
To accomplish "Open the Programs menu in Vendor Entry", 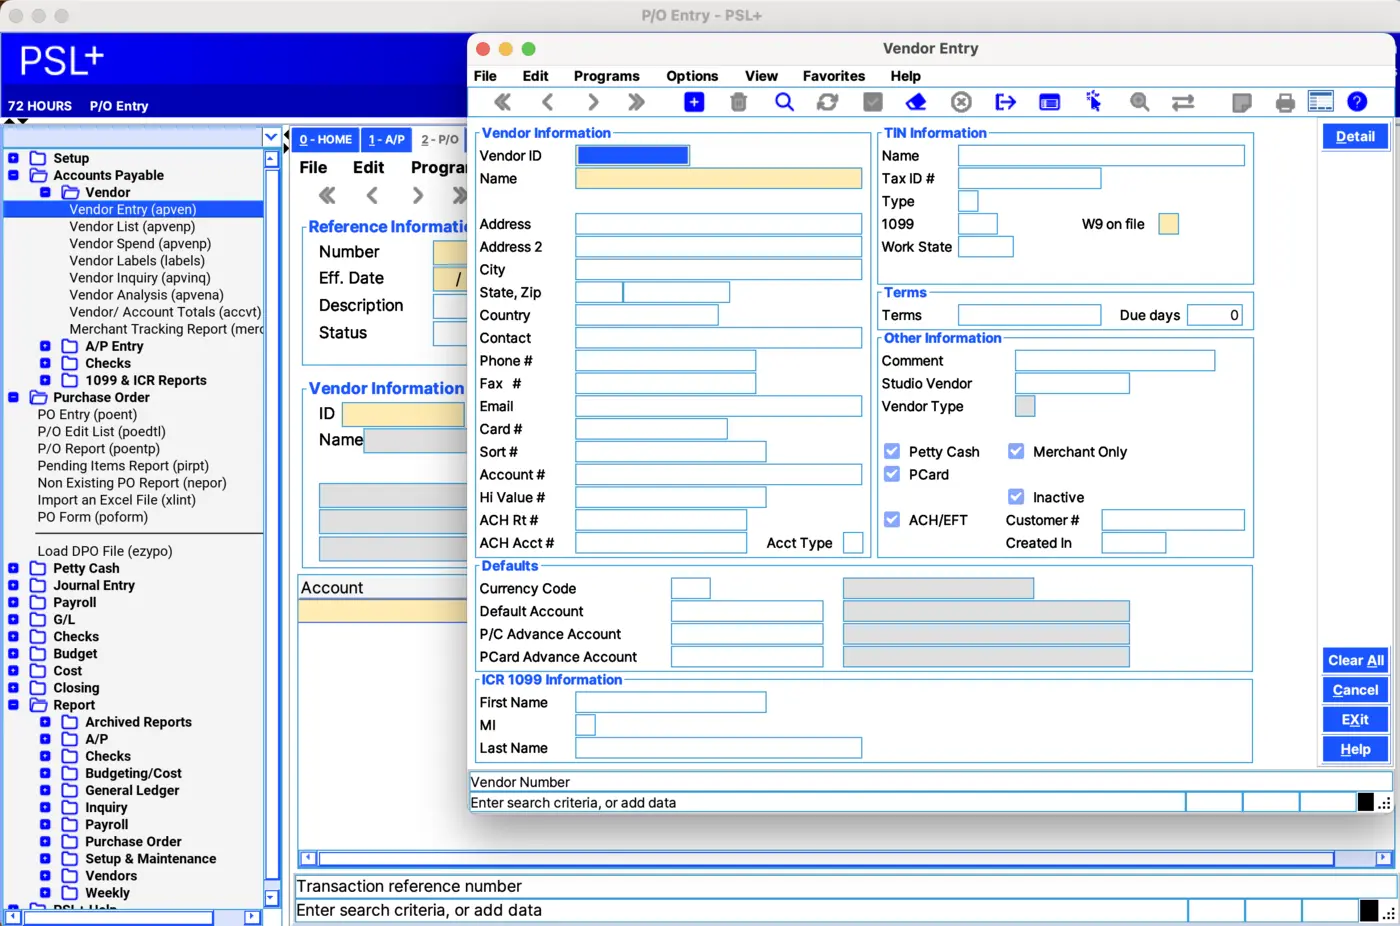I will tap(606, 76).
